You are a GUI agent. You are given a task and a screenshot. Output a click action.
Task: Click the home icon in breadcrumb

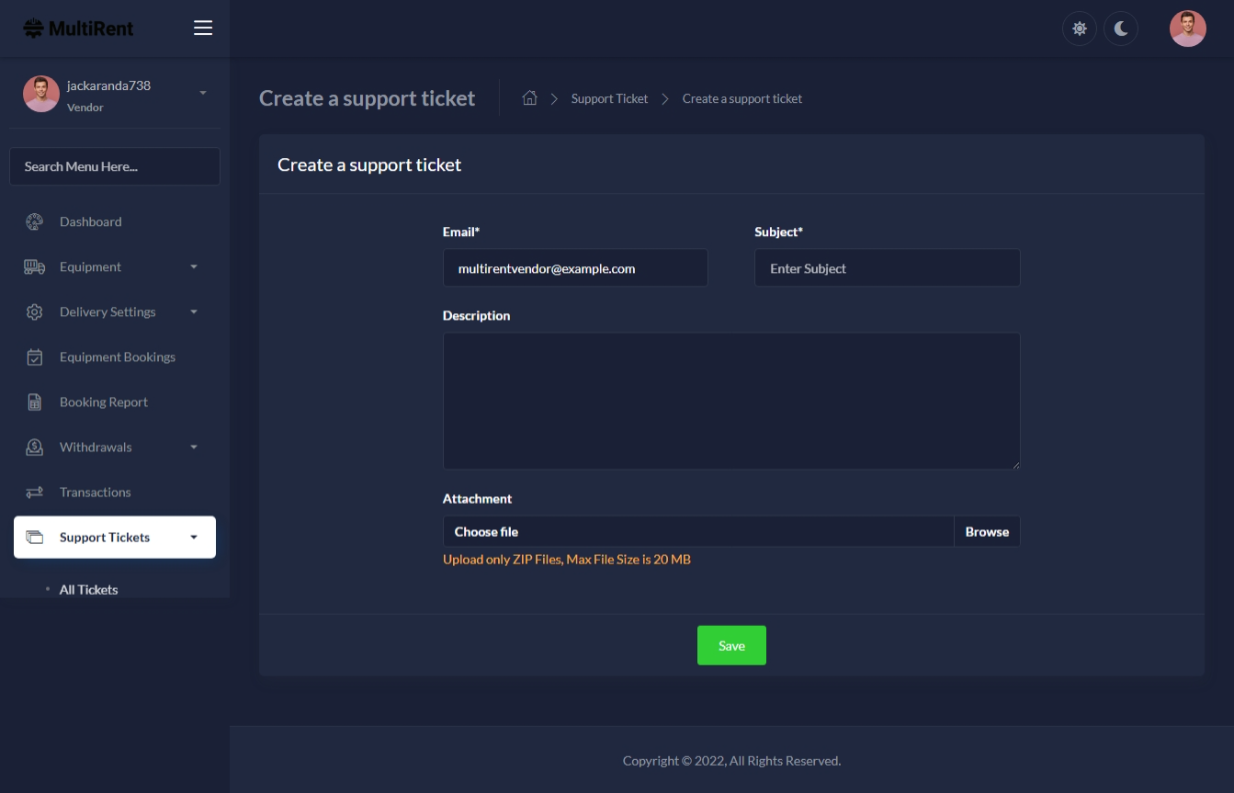[x=530, y=98]
